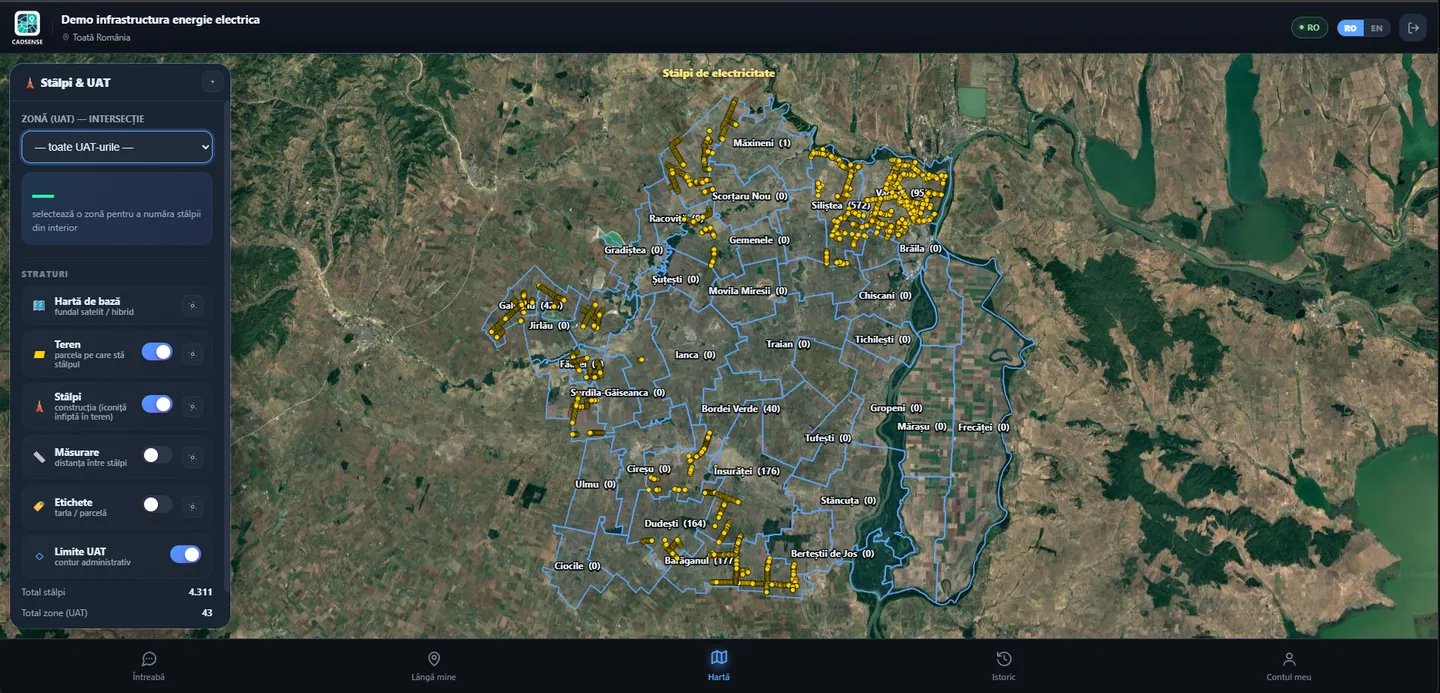This screenshot has width=1440, height=693.
Task: Click the Movila Miresii (0) map label
Action: click(x=748, y=291)
